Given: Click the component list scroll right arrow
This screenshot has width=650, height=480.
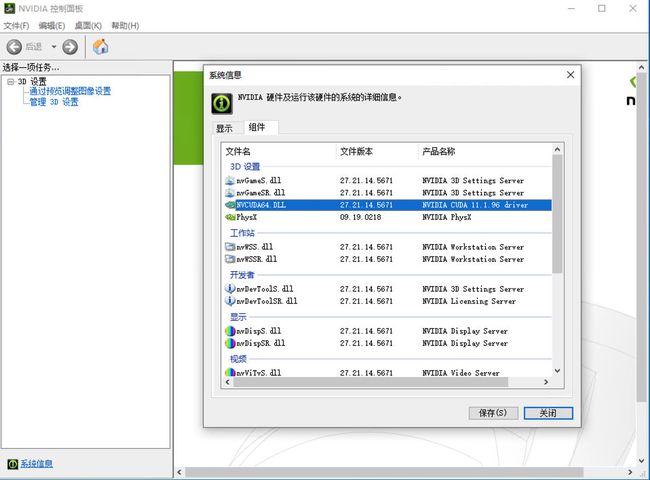Looking at the screenshot, I should [x=546, y=382].
